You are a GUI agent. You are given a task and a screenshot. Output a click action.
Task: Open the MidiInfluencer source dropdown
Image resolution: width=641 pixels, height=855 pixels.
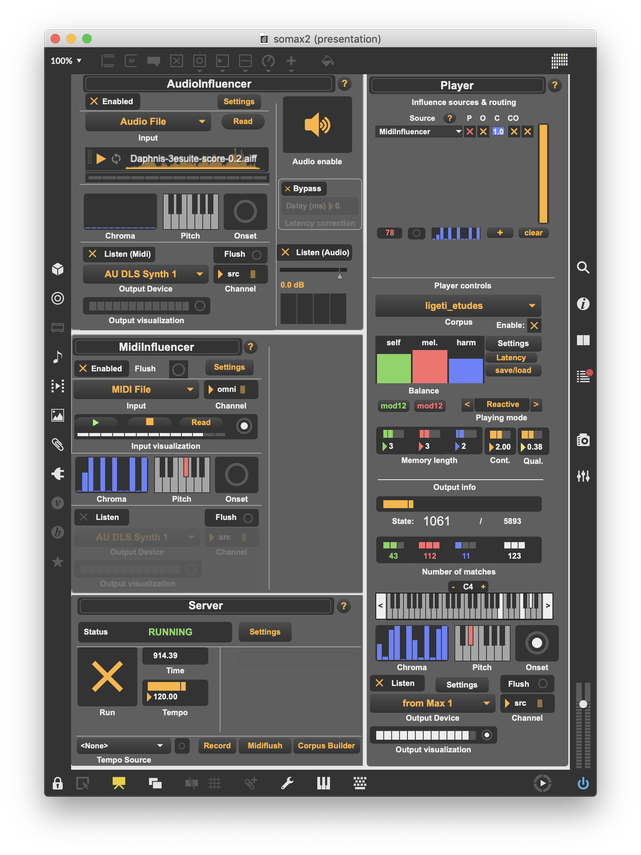tap(419, 131)
